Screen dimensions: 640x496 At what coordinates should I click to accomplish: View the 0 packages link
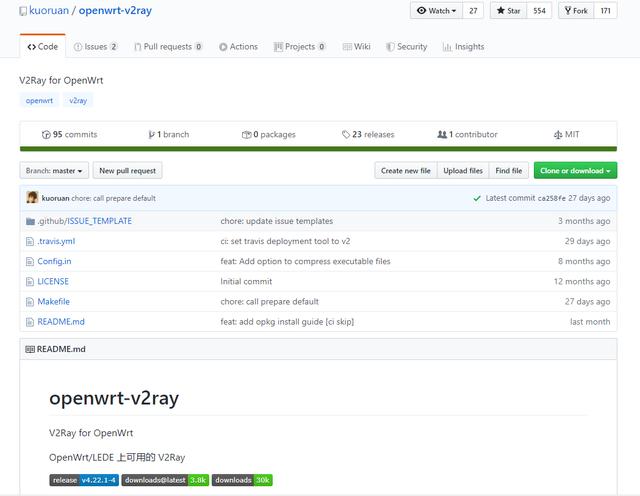coord(269,134)
